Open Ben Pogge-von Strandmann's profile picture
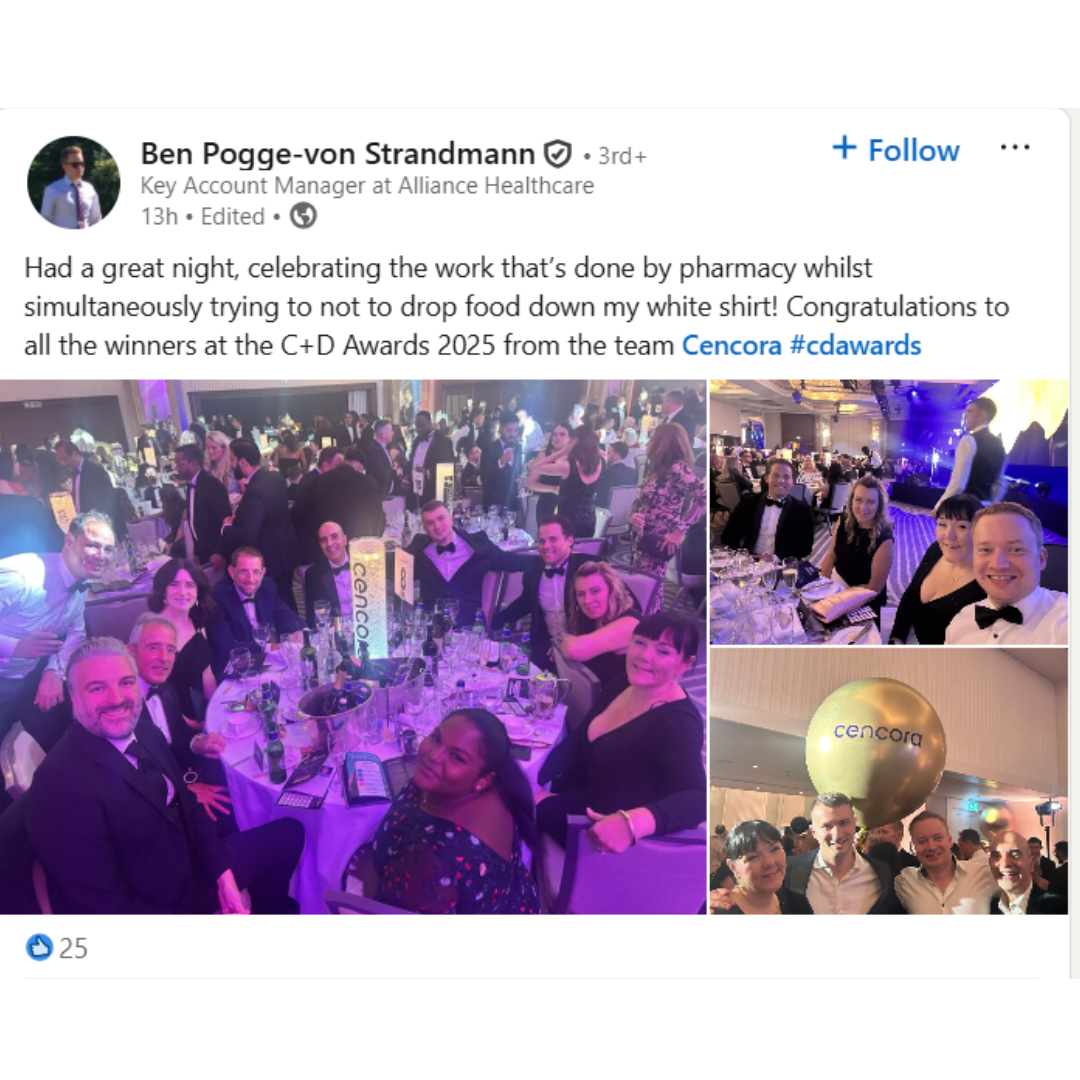1080x1080 pixels. (x=74, y=183)
